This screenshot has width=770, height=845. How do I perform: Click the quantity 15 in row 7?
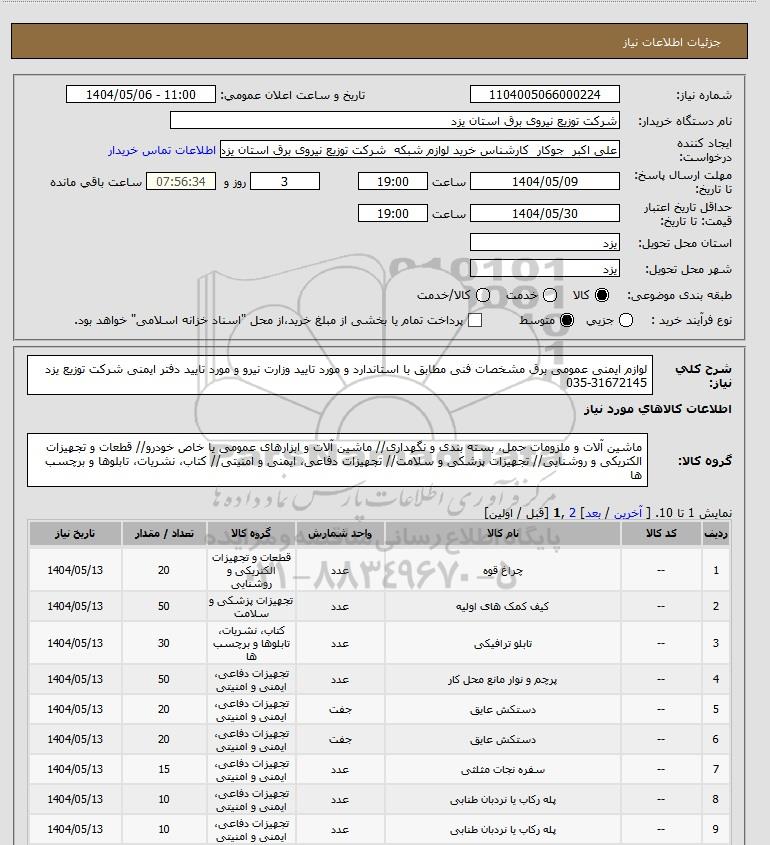point(164,770)
